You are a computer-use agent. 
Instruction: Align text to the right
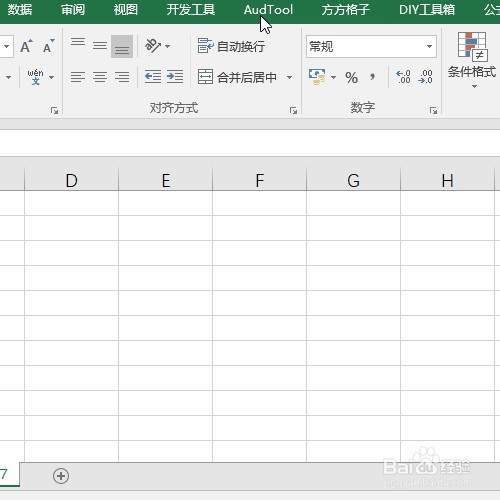pyautogui.click(x=122, y=77)
